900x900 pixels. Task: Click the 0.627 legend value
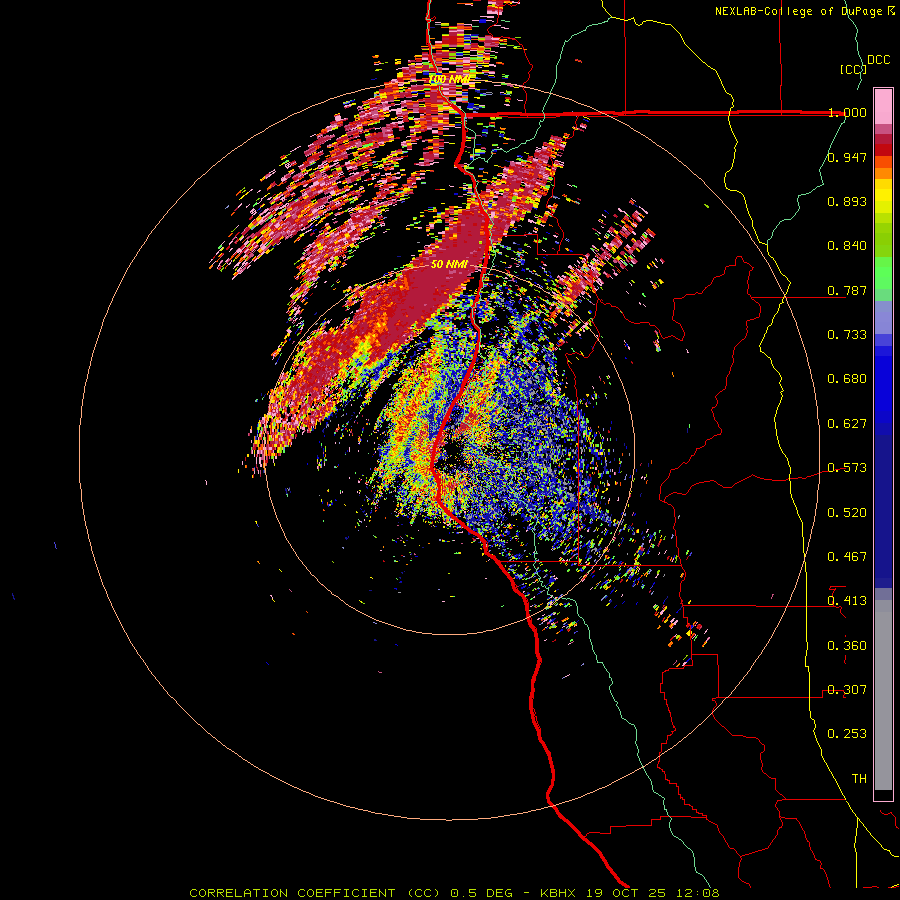coord(847,424)
